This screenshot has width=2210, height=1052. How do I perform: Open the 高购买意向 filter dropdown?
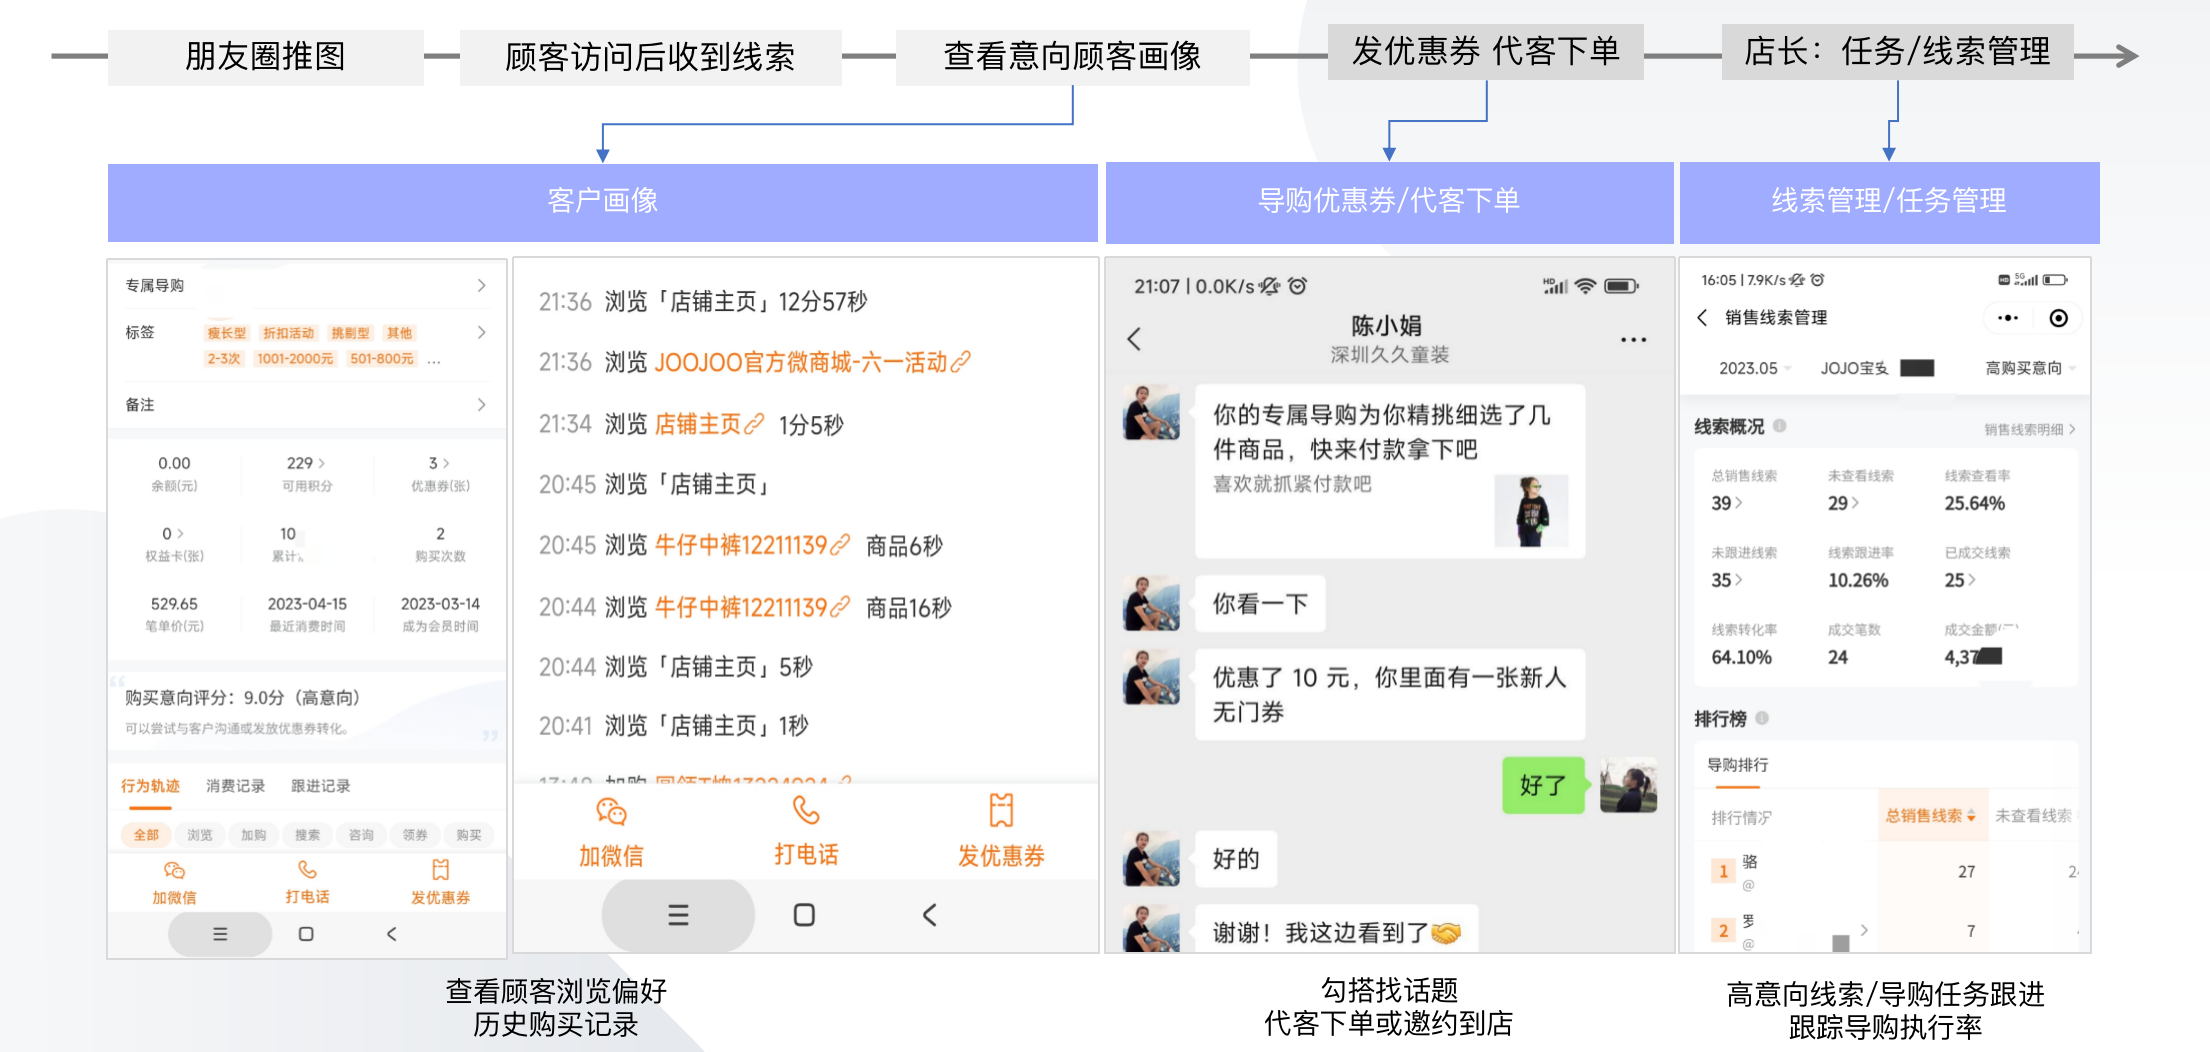[2030, 368]
